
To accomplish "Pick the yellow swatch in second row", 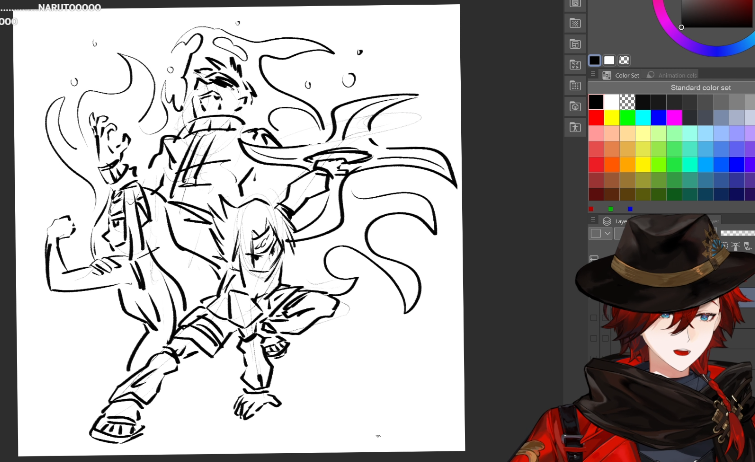I will 612,117.
